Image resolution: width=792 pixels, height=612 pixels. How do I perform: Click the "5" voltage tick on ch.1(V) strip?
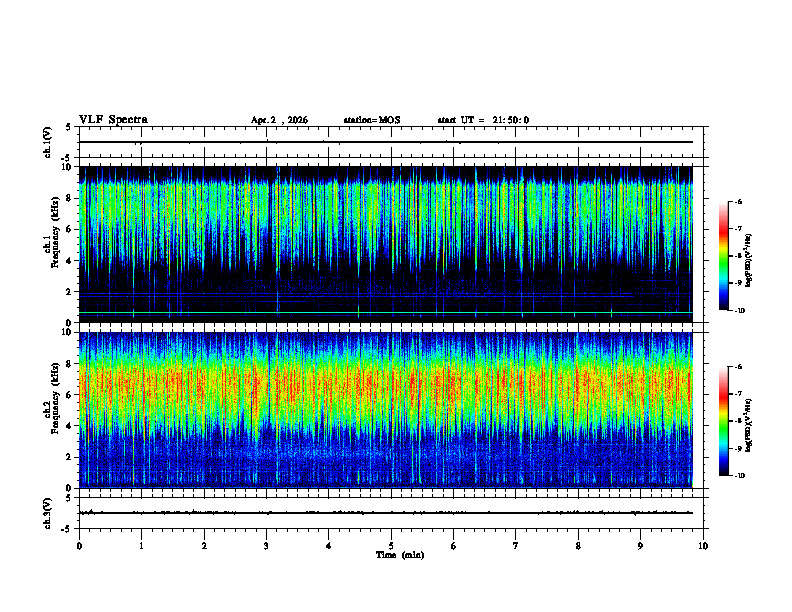point(69,127)
